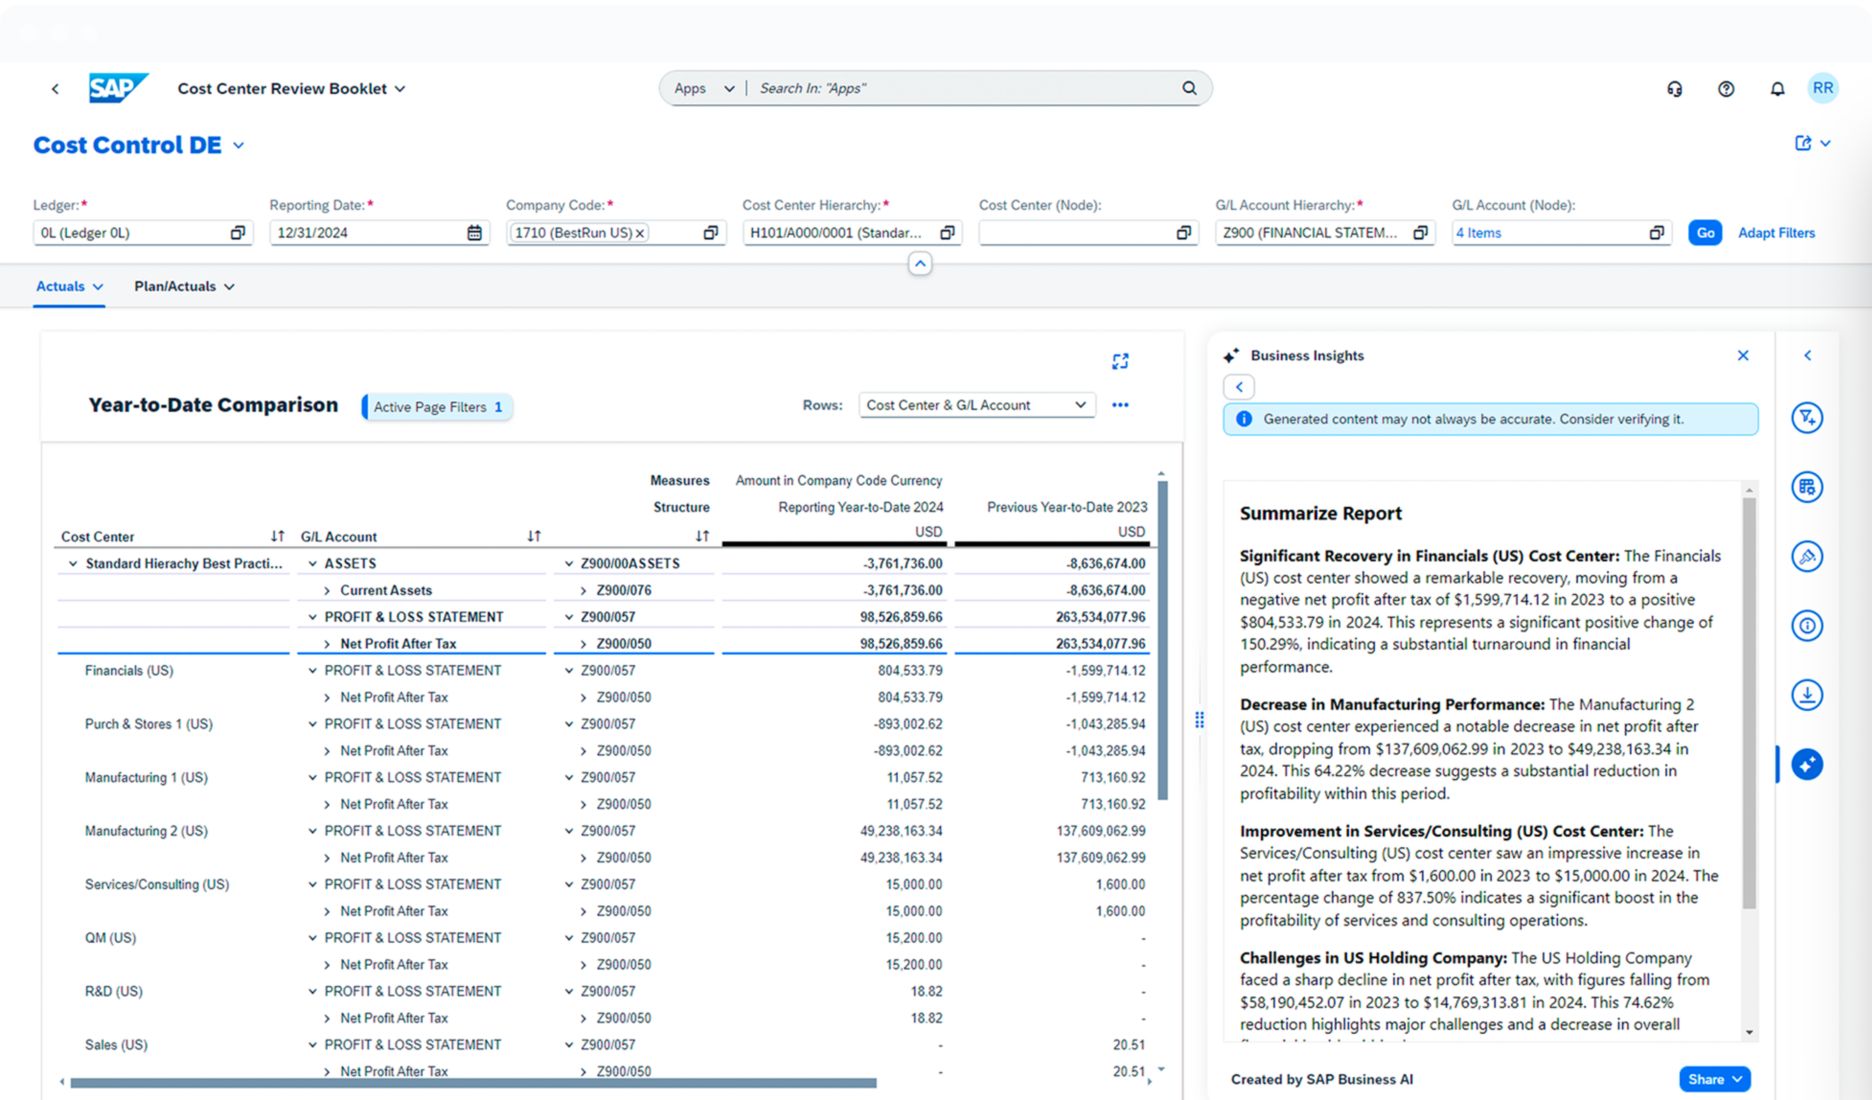The width and height of the screenshot is (1872, 1100).
Task: Collapse the ASSETS G/L account row
Action: click(313, 564)
